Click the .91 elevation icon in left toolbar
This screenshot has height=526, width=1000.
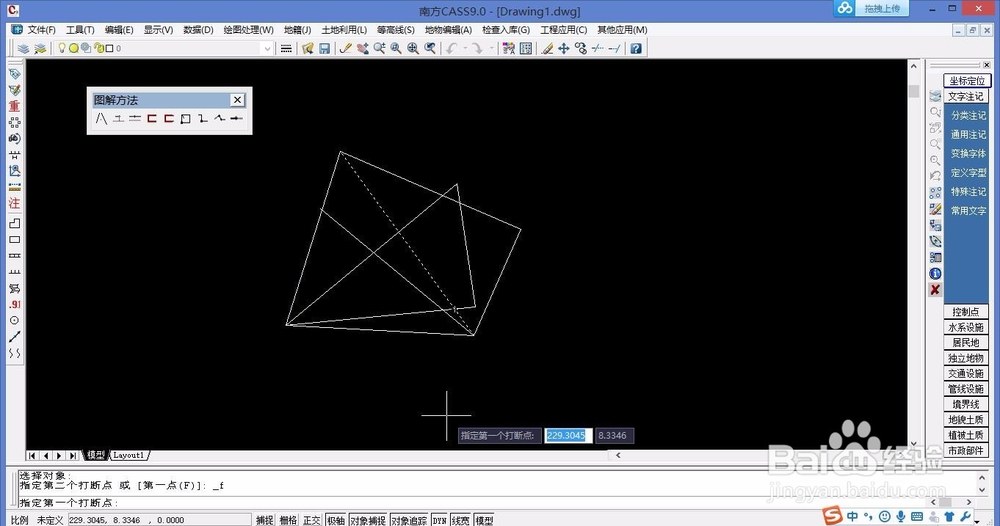[15, 304]
